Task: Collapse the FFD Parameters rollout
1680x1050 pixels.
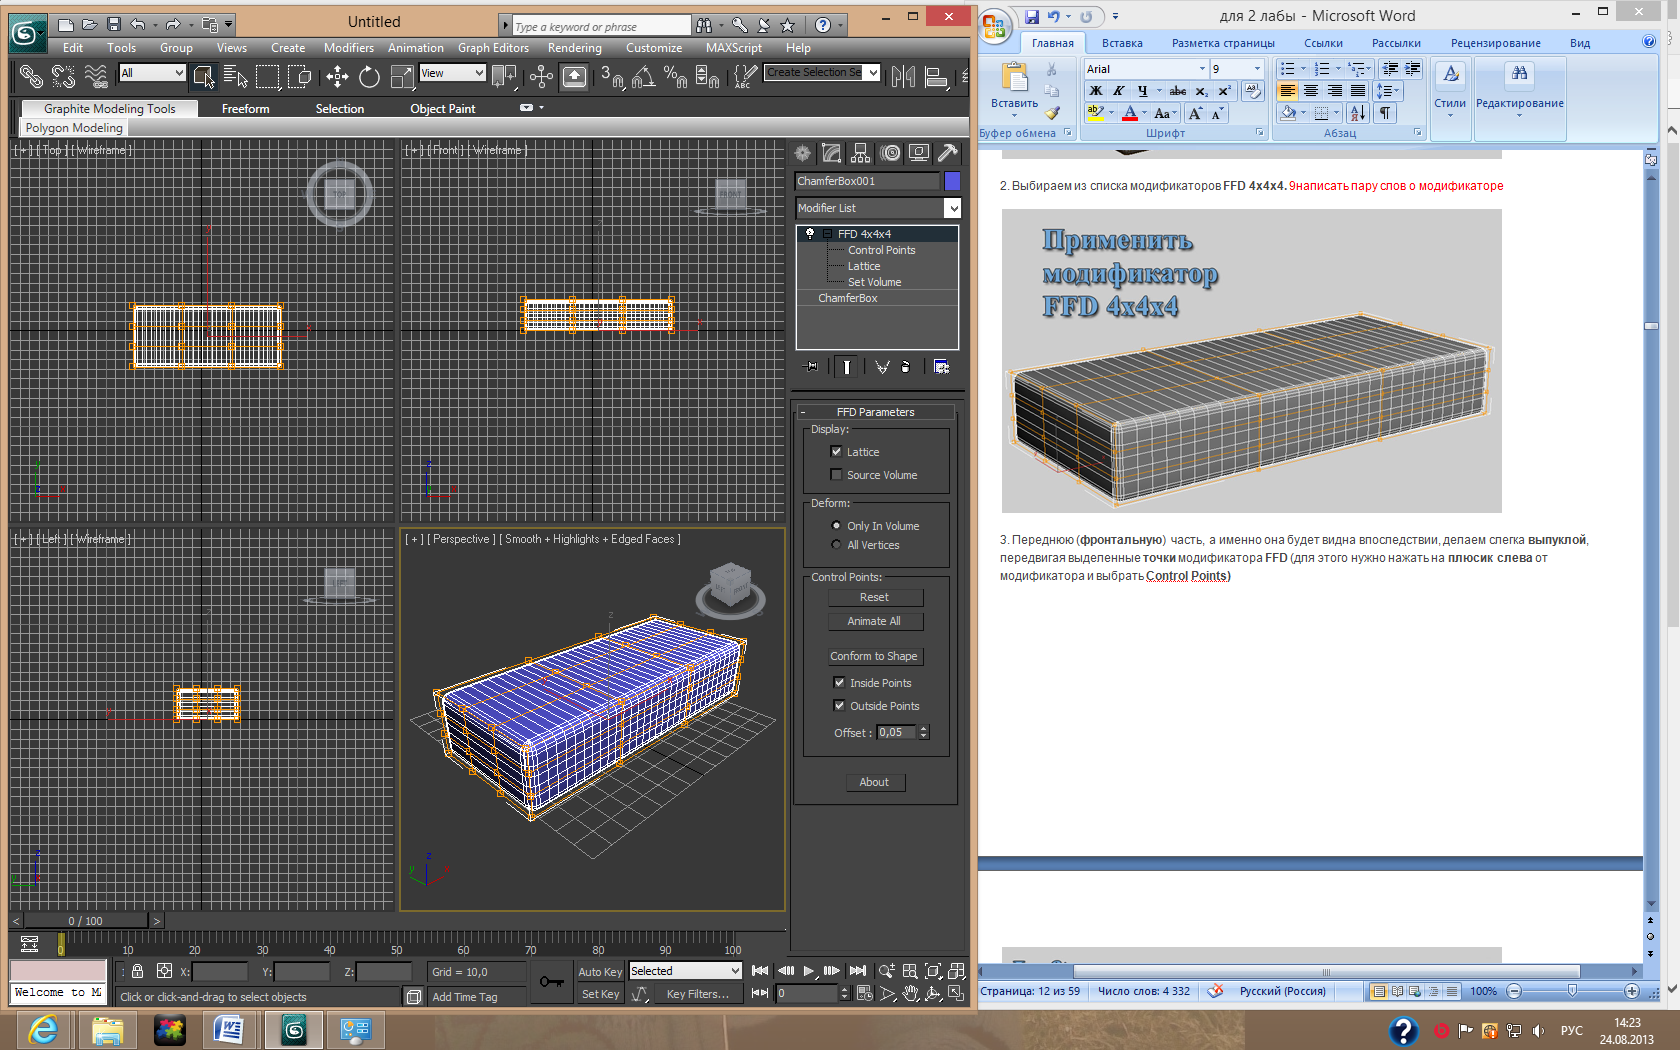Action: 875,412
